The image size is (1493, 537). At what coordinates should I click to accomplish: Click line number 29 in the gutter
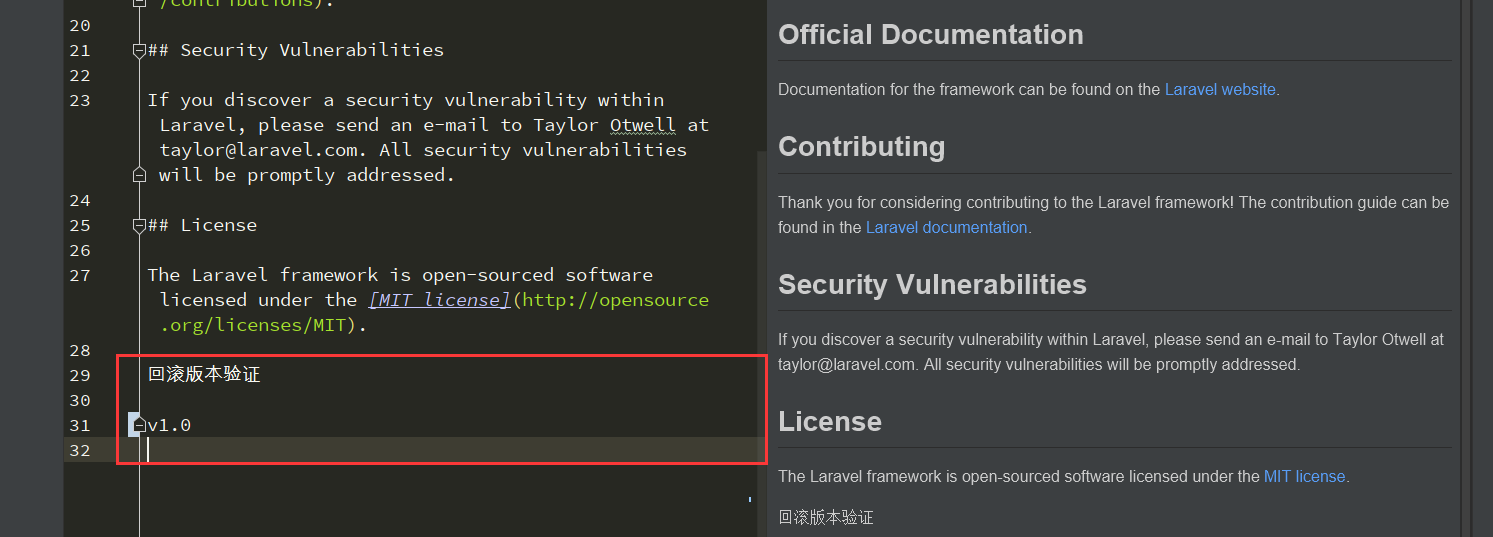coord(80,375)
